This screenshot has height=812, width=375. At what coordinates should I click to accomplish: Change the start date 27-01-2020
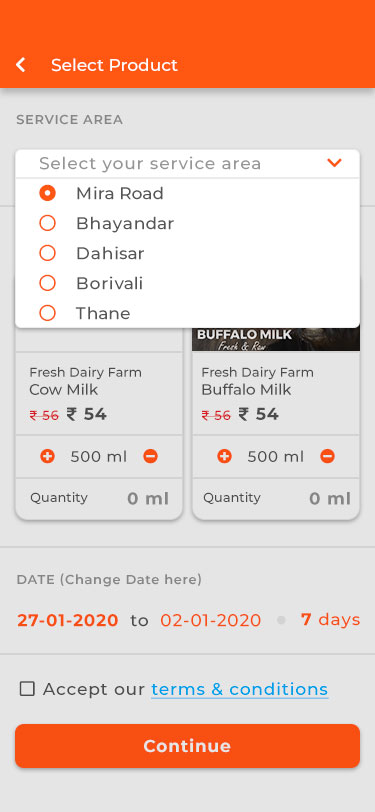tap(68, 620)
